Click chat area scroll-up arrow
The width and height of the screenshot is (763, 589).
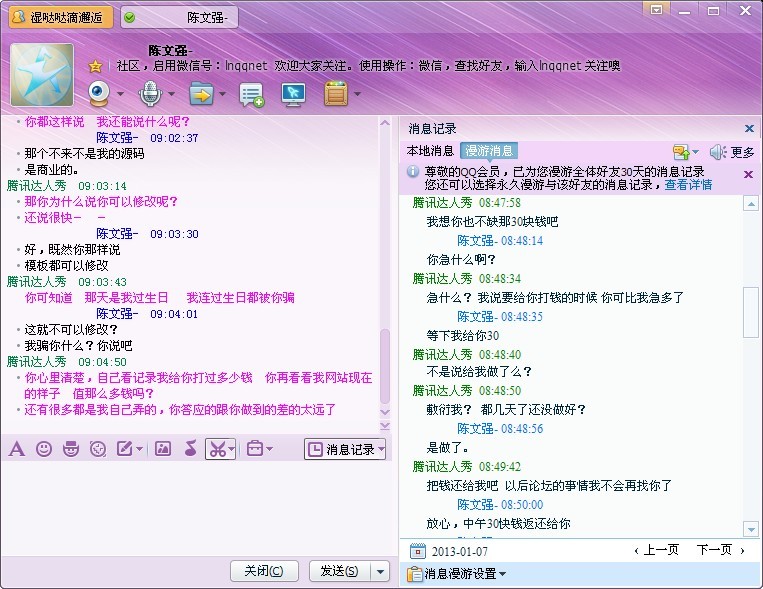385,123
